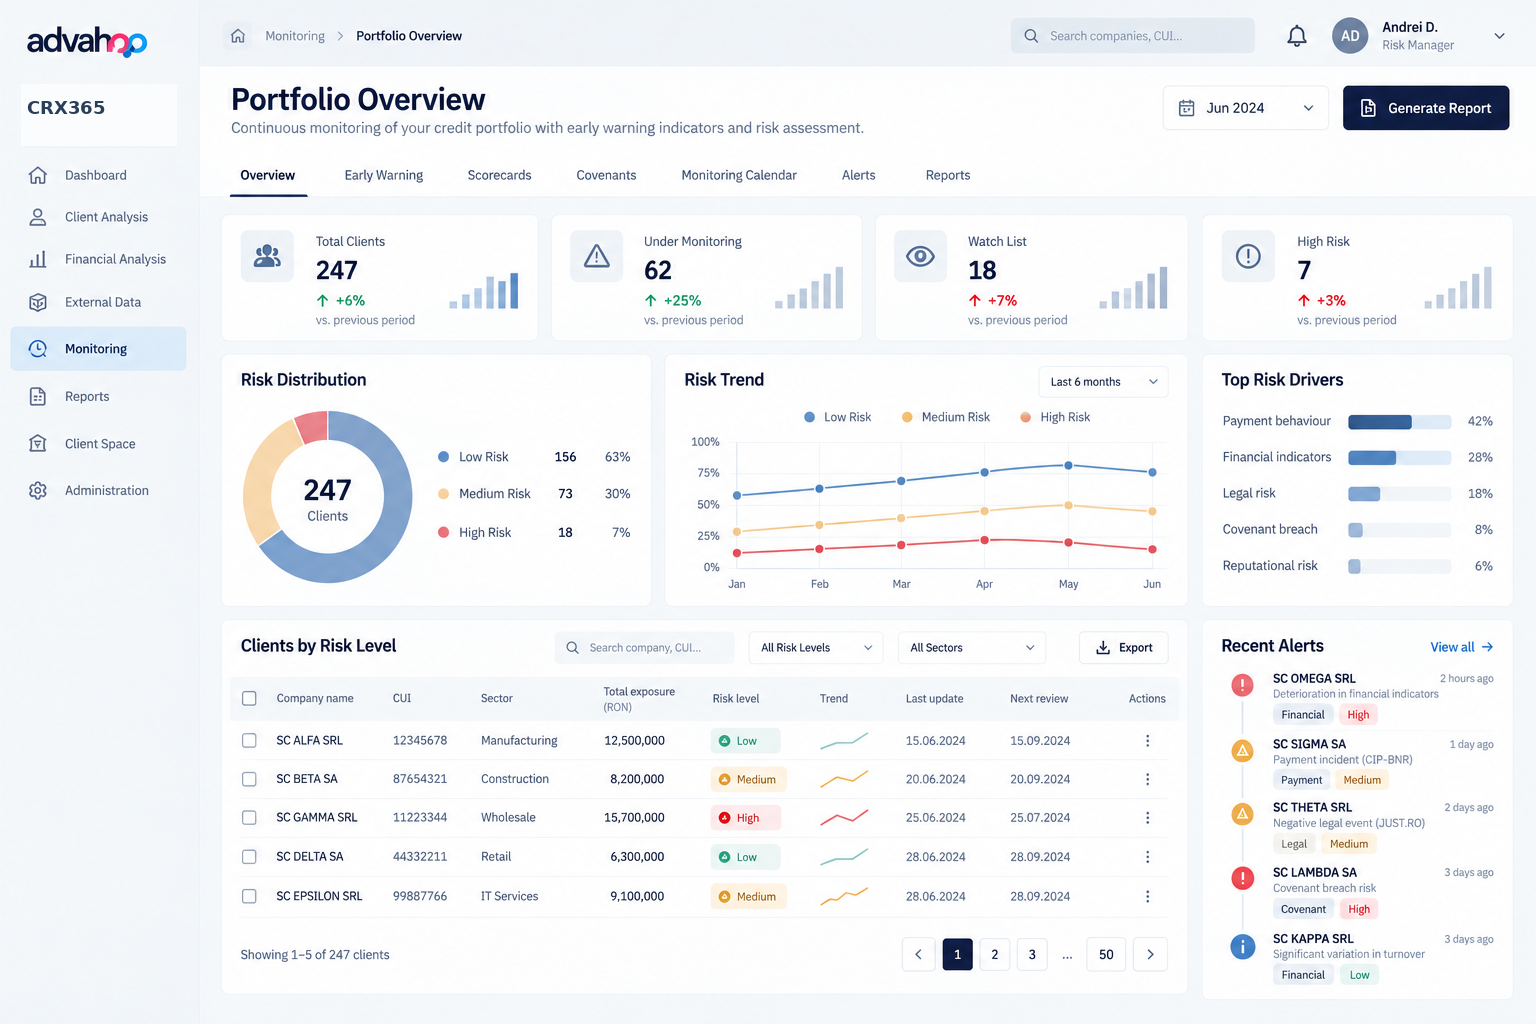Click the Client Analysis person icon

click(x=38, y=217)
